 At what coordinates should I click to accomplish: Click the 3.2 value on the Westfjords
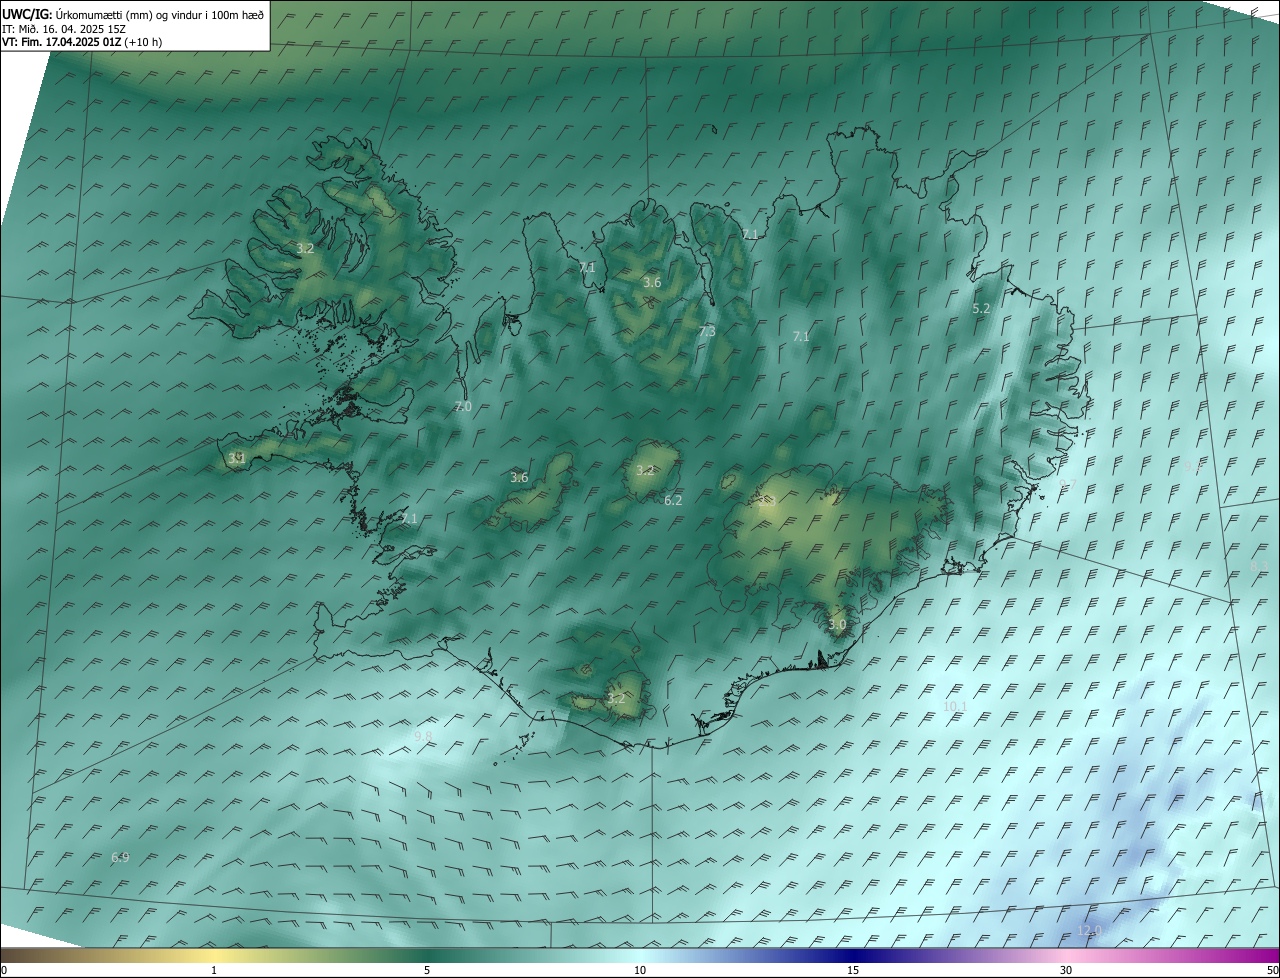(305, 248)
